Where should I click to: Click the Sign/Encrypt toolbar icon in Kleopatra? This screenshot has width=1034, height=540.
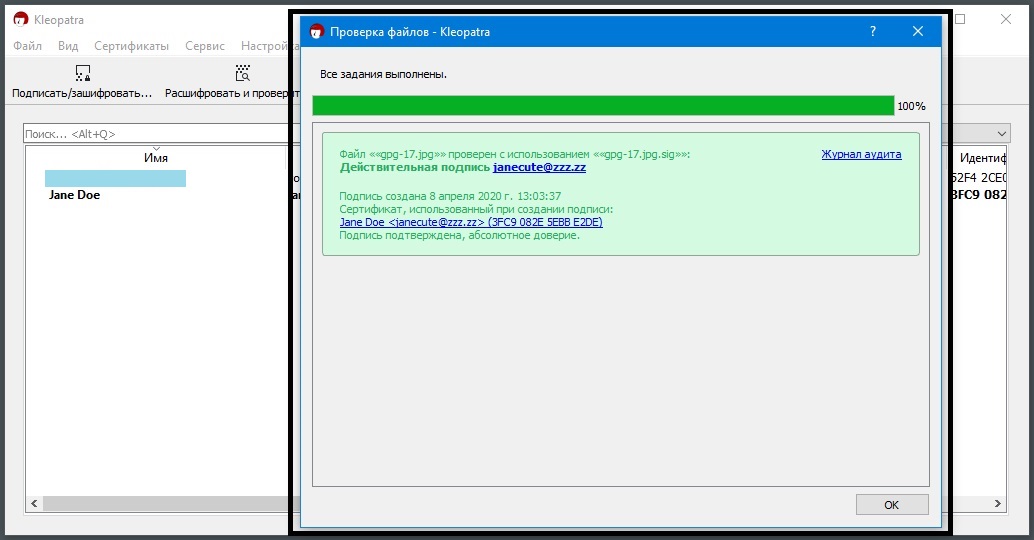tap(82, 73)
